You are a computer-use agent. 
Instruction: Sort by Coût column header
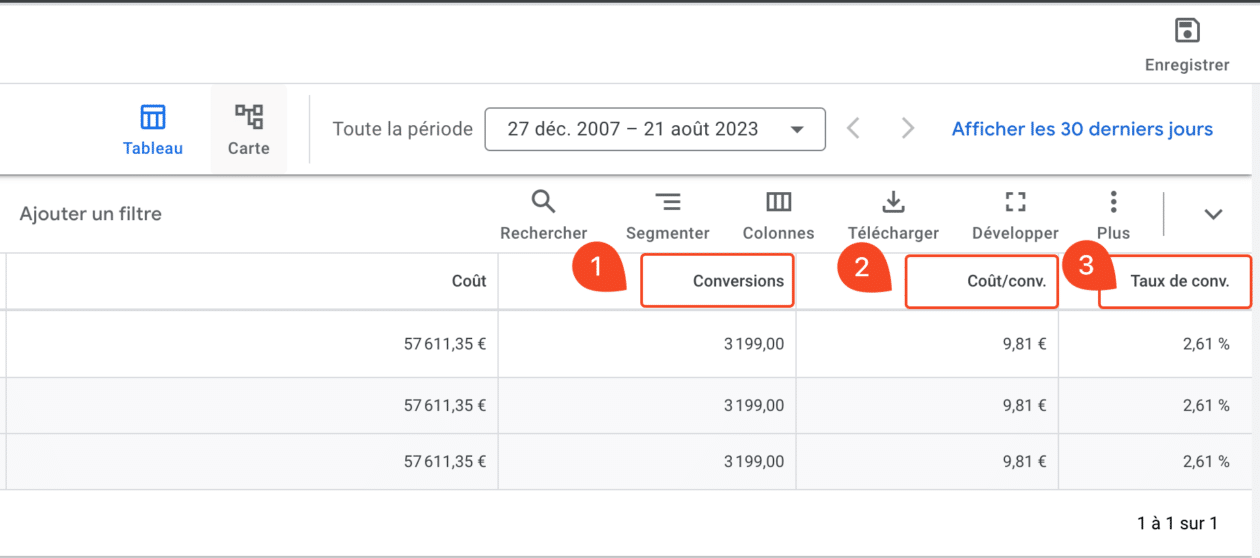[468, 281]
